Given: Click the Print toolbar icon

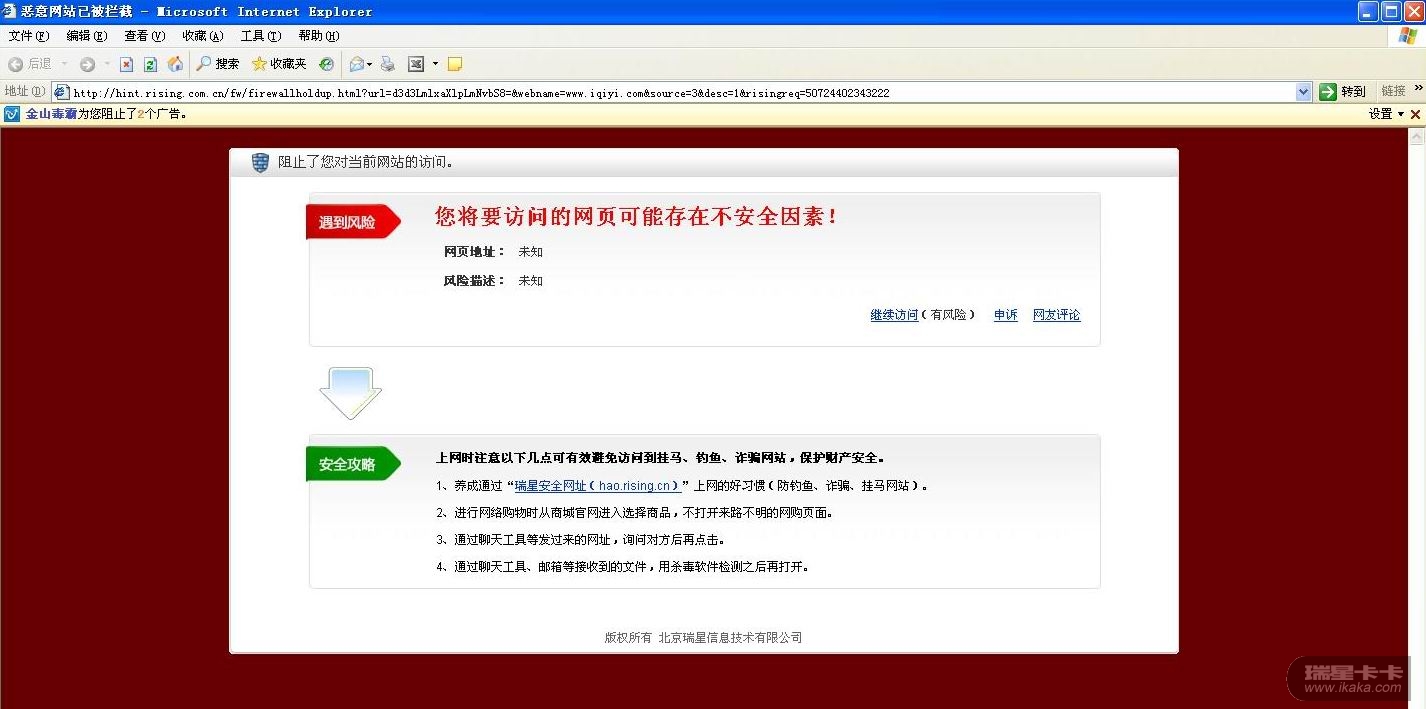Looking at the screenshot, I should [388, 64].
